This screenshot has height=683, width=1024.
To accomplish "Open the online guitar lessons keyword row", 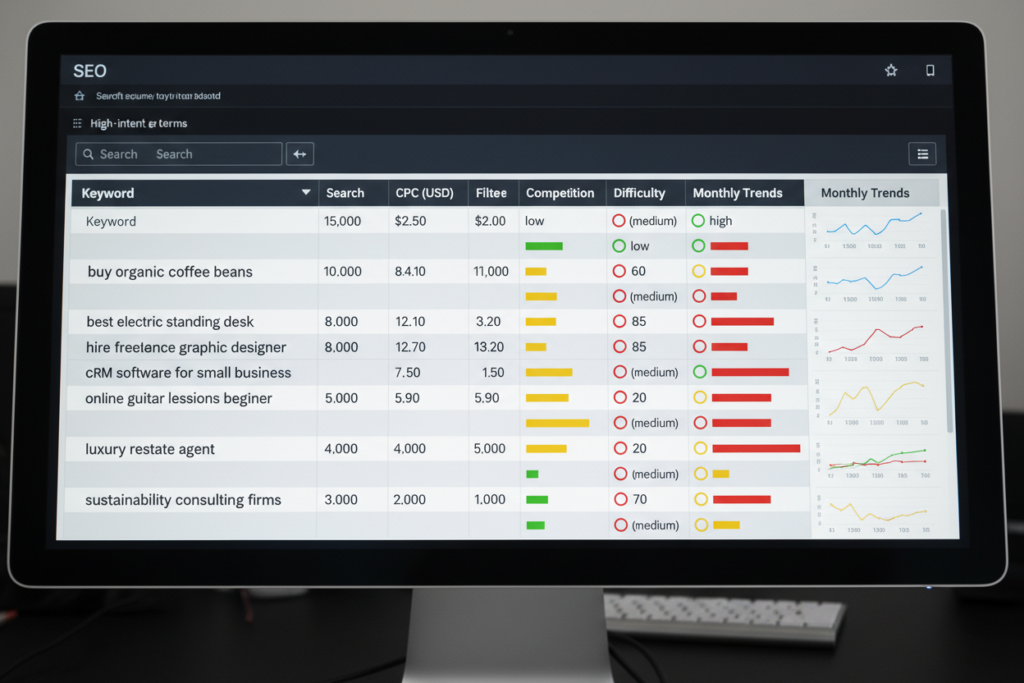I will coord(178,398).
